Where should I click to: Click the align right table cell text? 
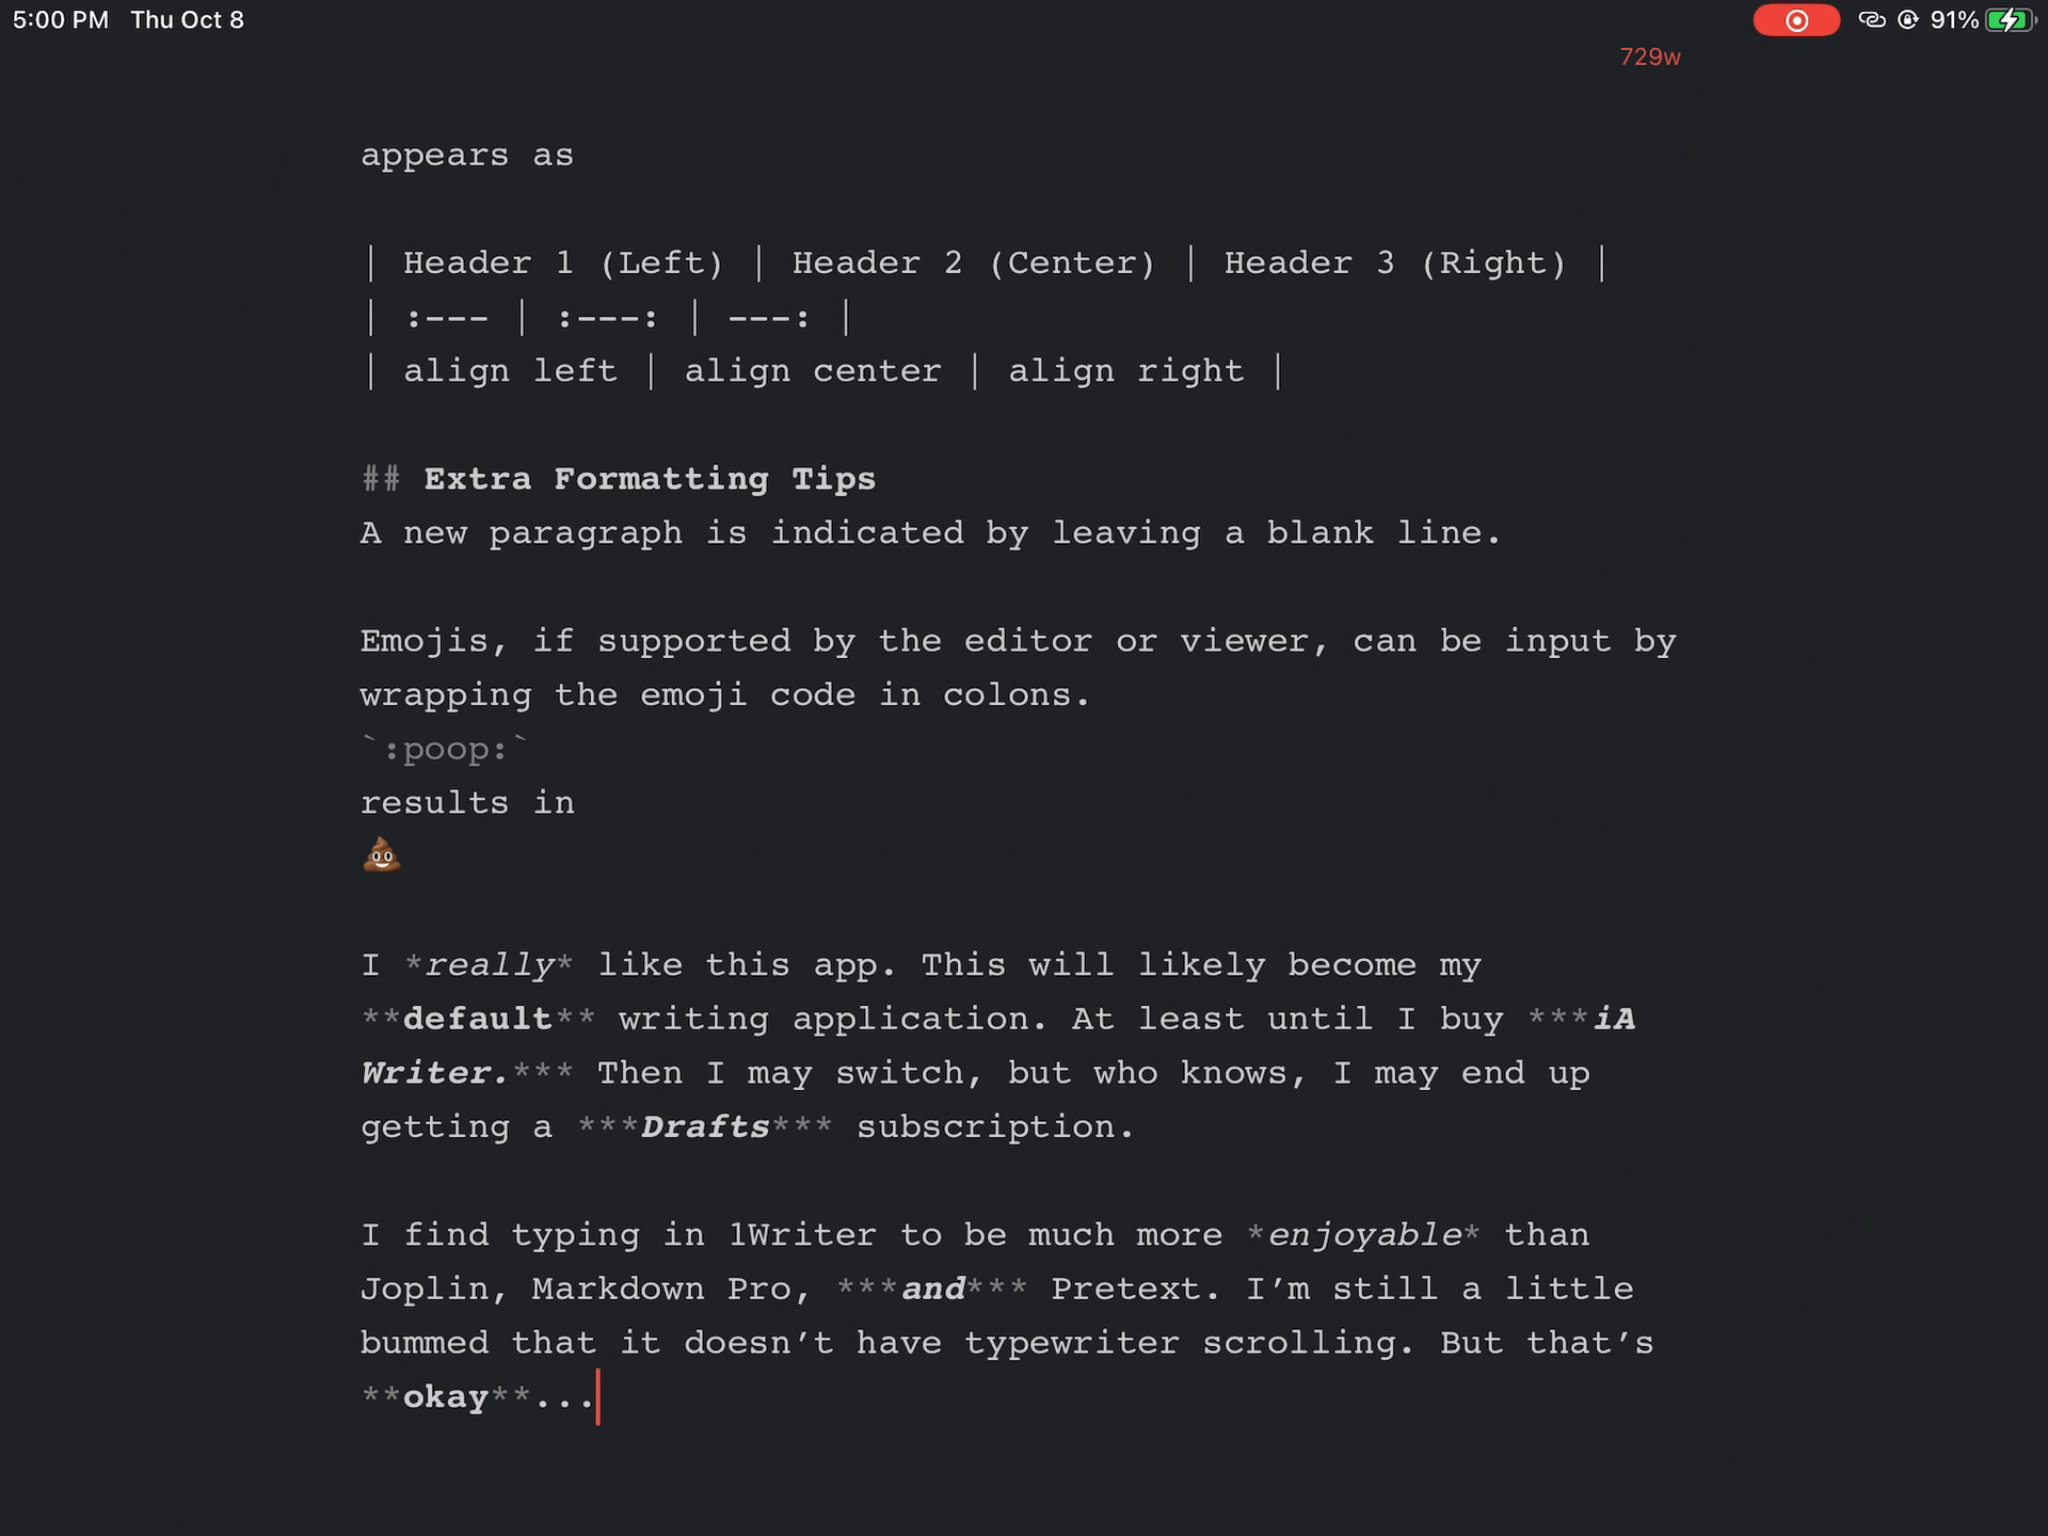pos(1126,371)
